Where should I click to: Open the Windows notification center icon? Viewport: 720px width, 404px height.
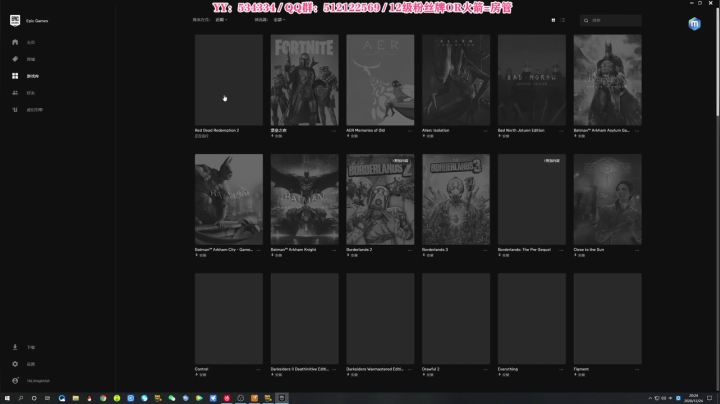click(709, 398)
